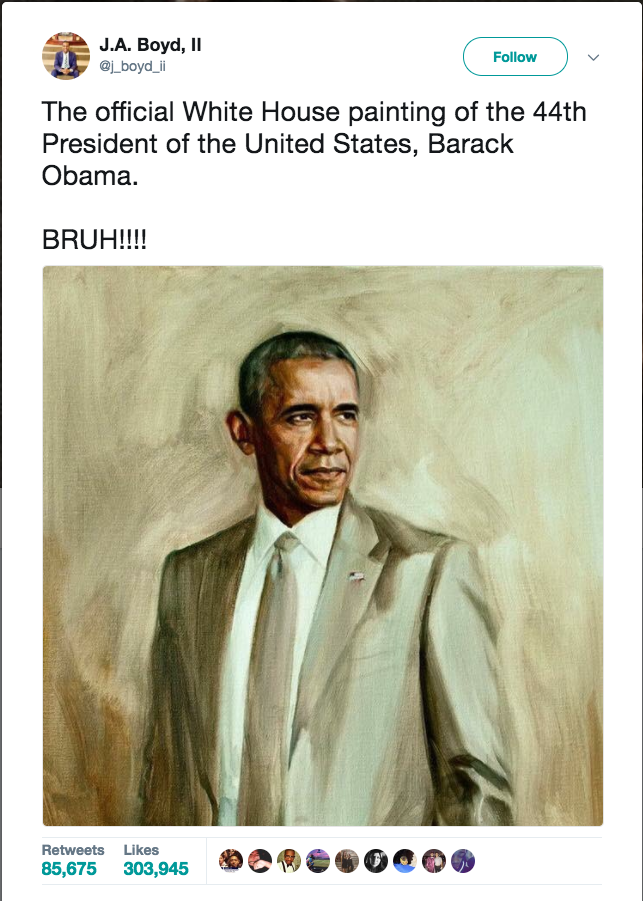Click the Follow button
The width and height of the screenshot is (643, 901).
coord(515,56)
